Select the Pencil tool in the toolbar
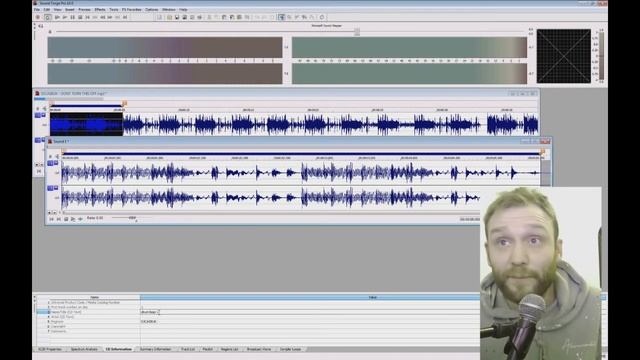The width and height of the screenshot is (640, 360). [x=297, y=17]
